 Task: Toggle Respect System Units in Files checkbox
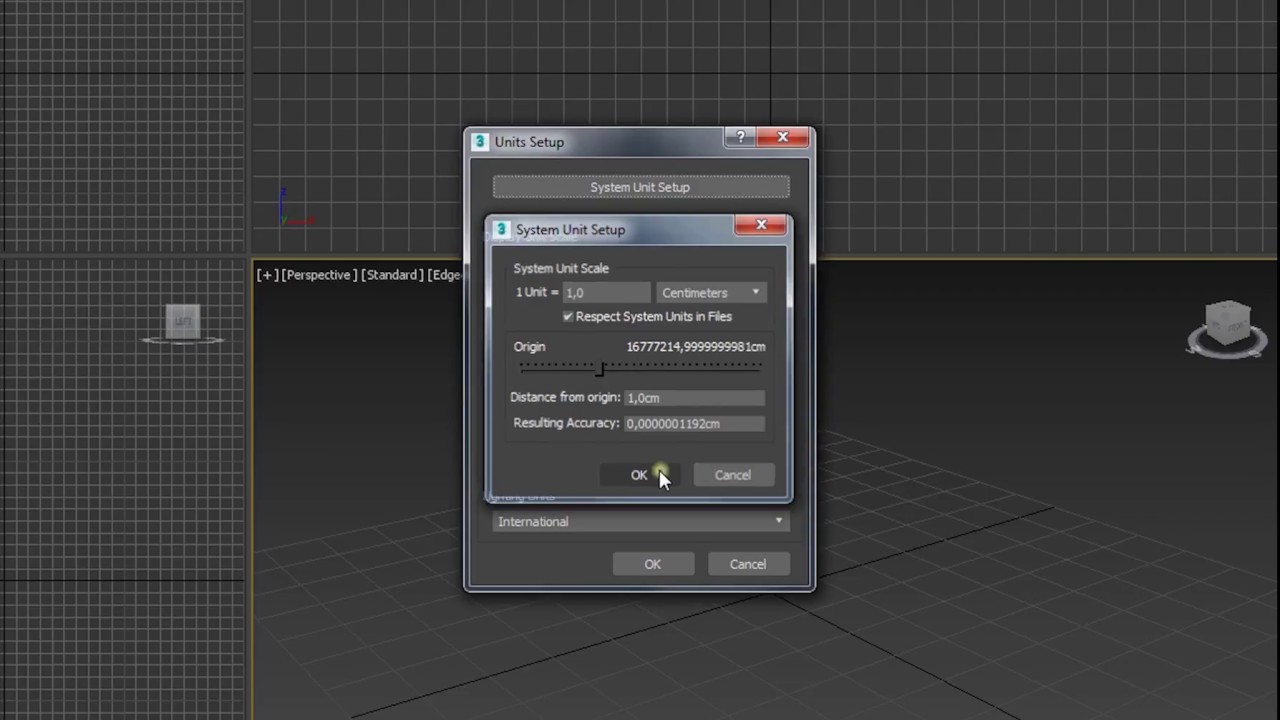pos(568,317)
